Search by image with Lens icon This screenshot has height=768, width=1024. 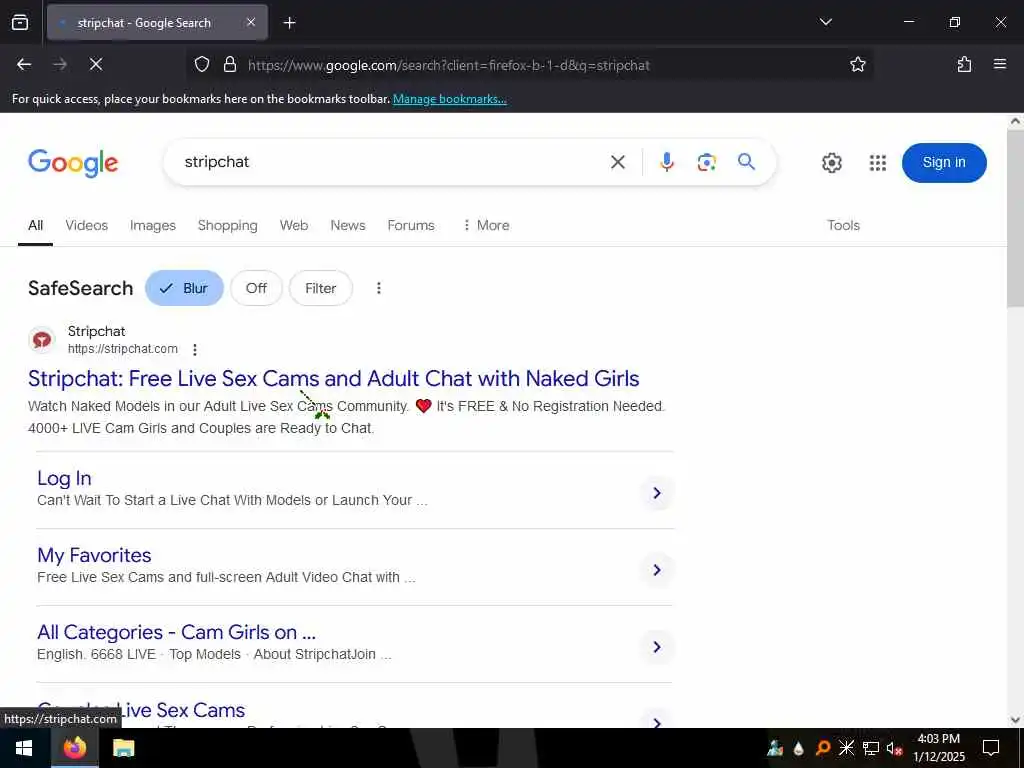click(707, 162)
